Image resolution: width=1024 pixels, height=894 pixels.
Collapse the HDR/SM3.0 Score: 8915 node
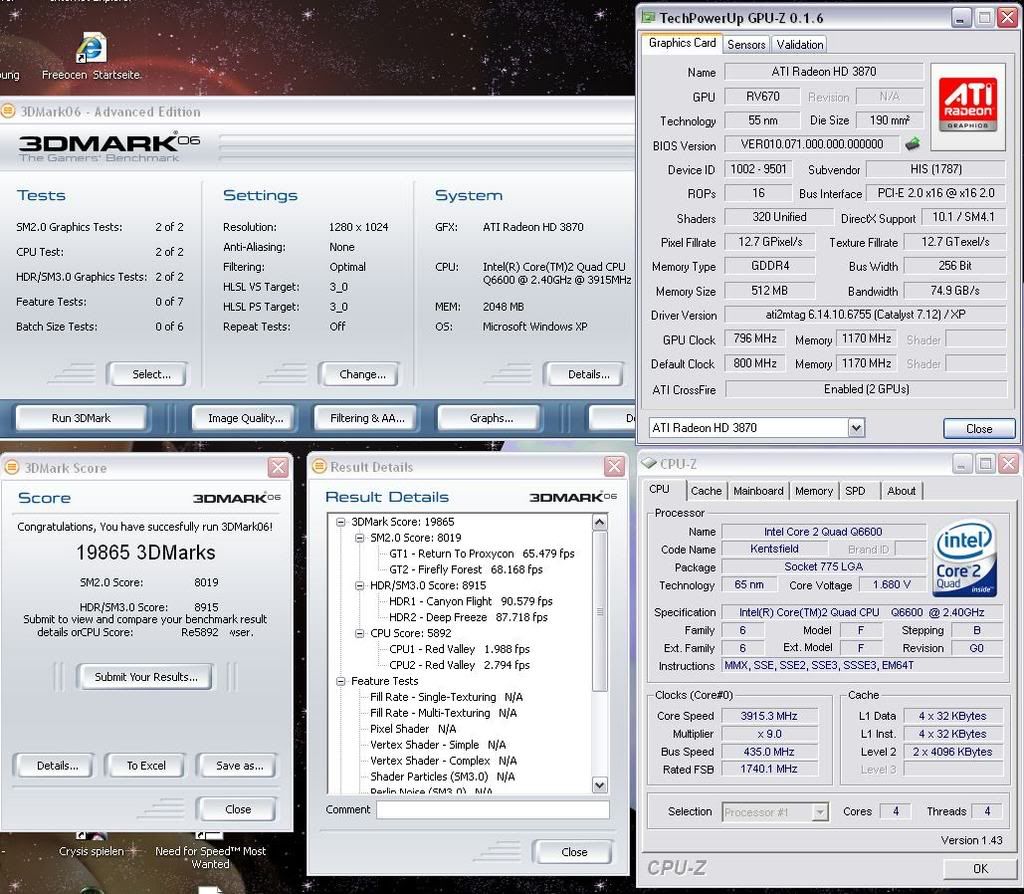tap(359, 586)
